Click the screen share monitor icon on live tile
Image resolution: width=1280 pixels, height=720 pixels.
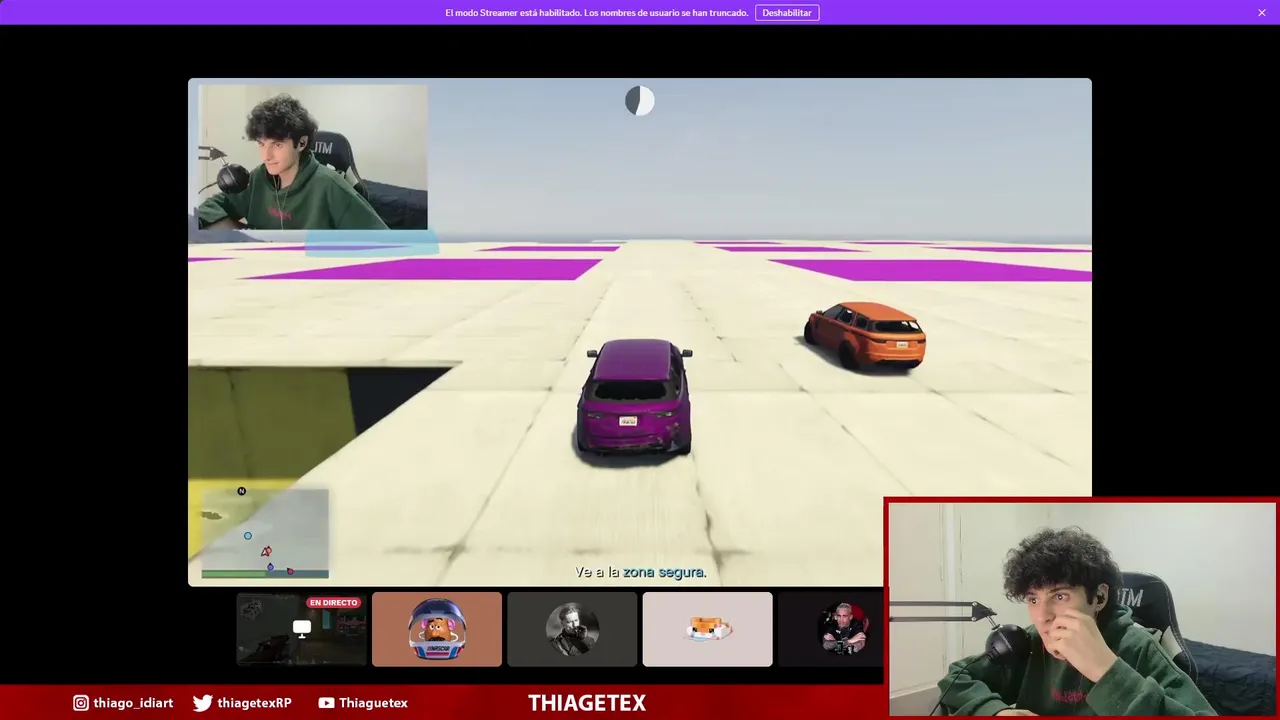click(301, 628)
